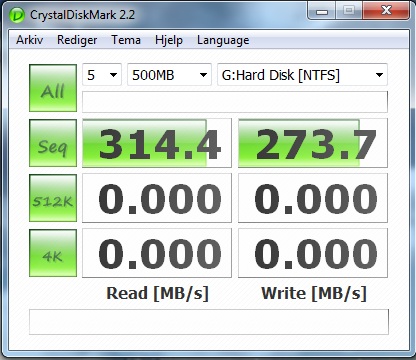Click the blank status bar below drive selector
Image resolution: width=416 pixels, height=360 pixels.
(235, 102)
